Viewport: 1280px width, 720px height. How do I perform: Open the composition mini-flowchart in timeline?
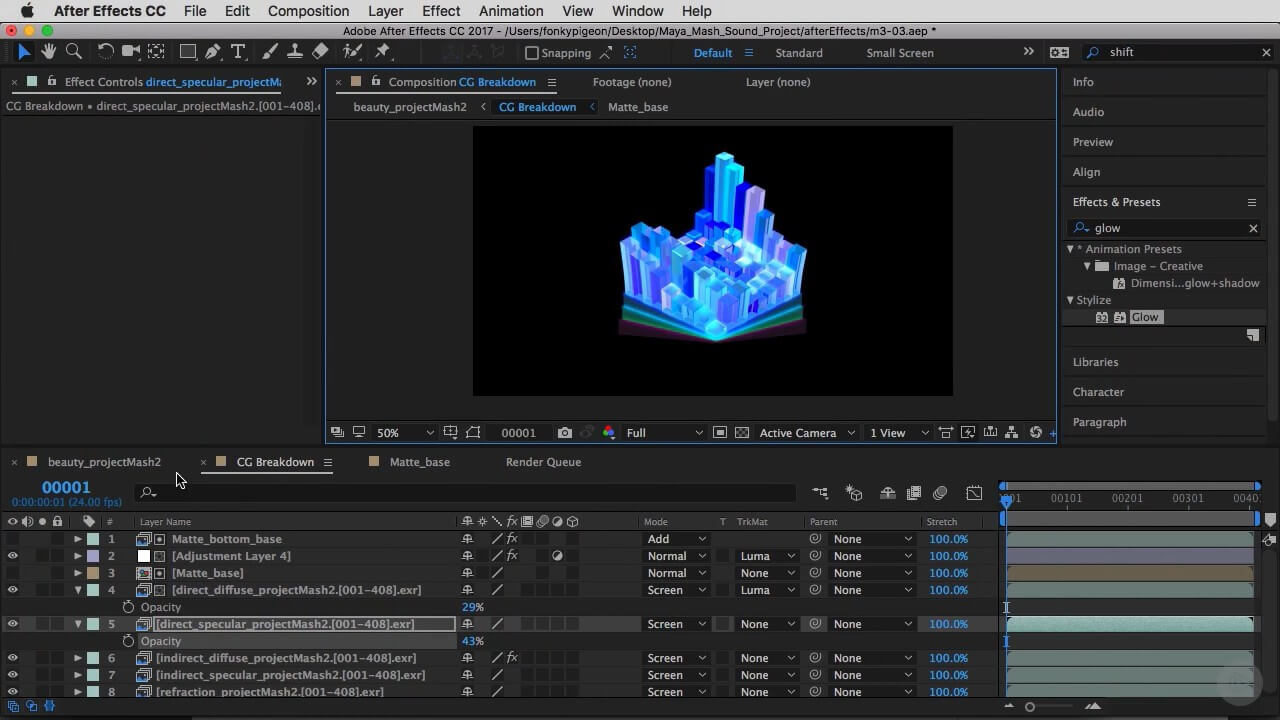click(x=820, y=493)
